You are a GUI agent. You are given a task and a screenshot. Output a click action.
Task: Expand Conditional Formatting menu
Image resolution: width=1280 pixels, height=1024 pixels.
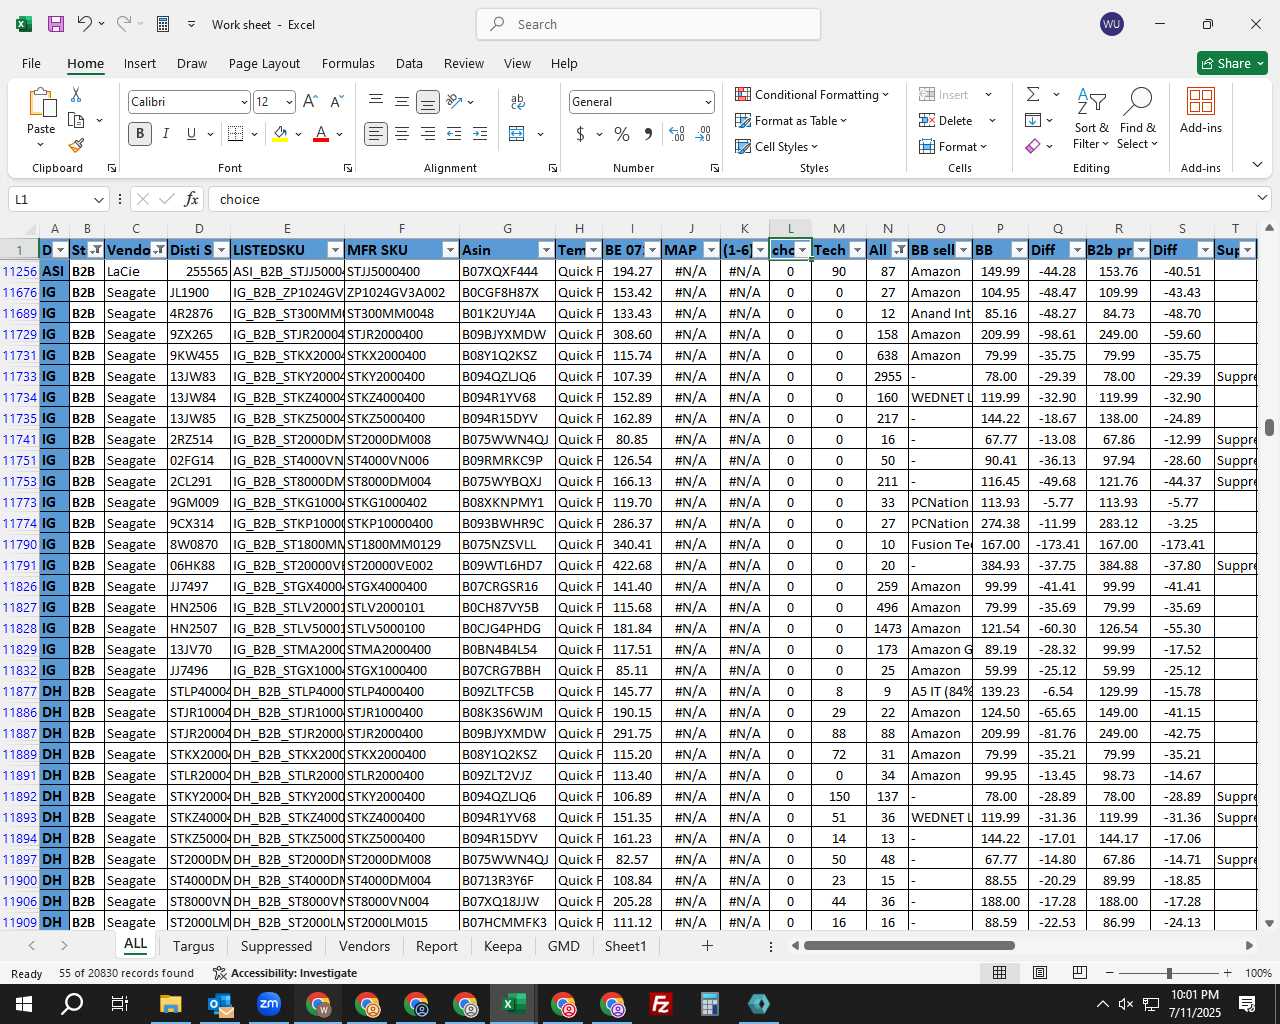coord(812,94)
